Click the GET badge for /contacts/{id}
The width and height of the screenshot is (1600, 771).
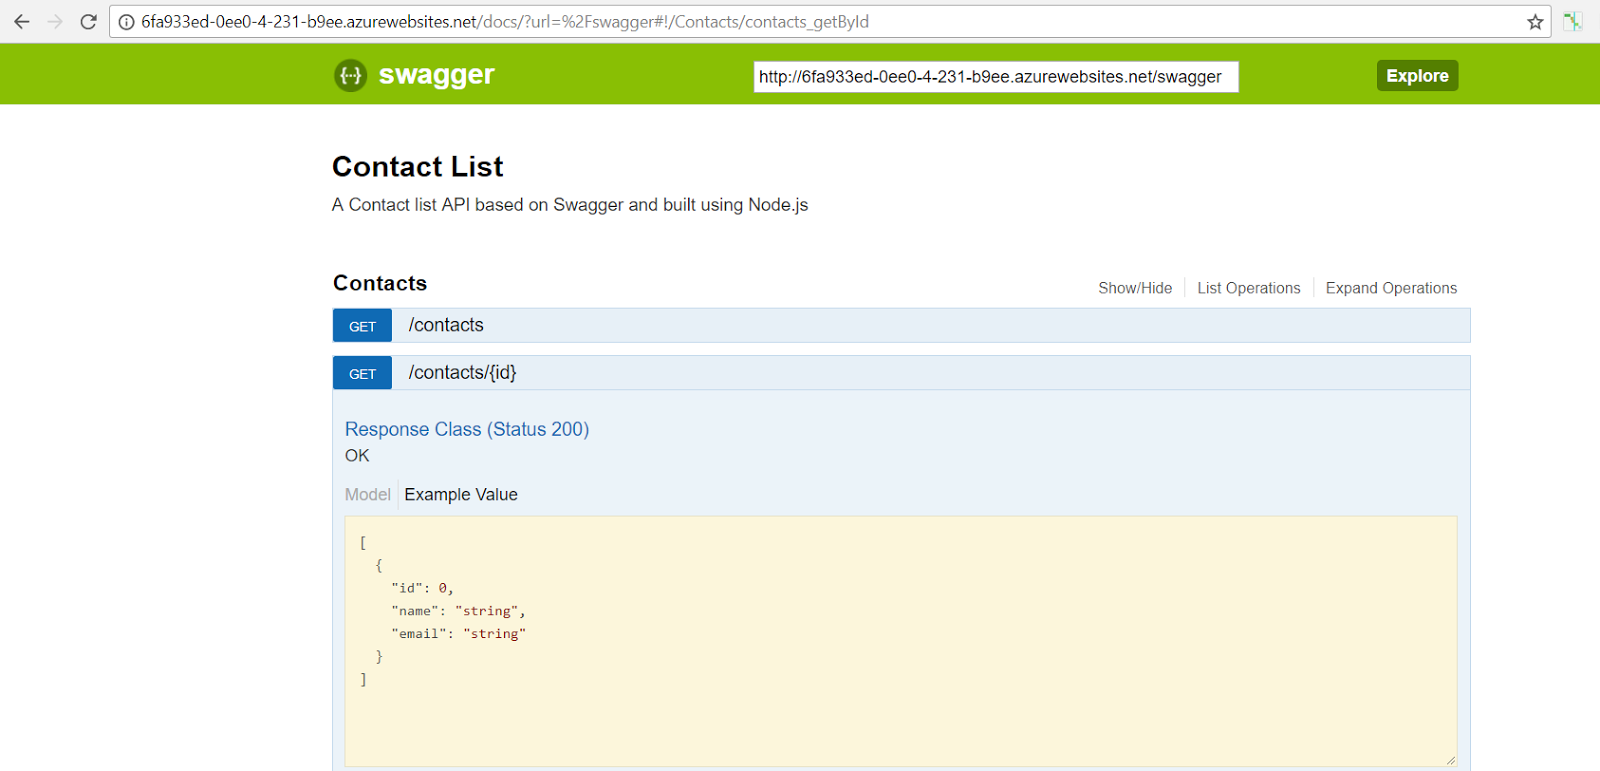point(362,374)
